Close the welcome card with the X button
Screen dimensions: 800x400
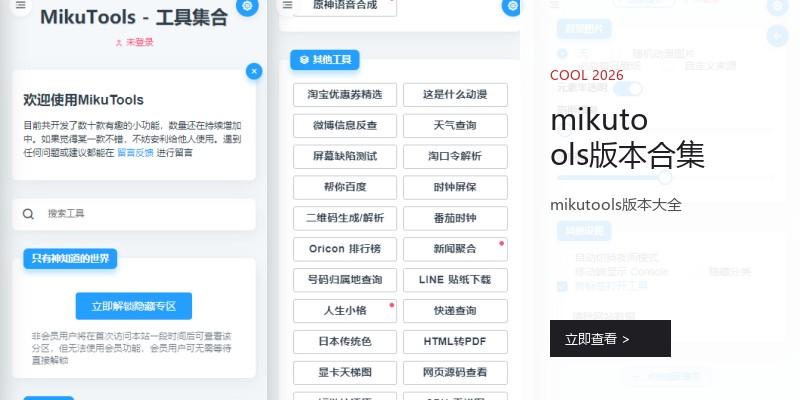tap(254, 71)
